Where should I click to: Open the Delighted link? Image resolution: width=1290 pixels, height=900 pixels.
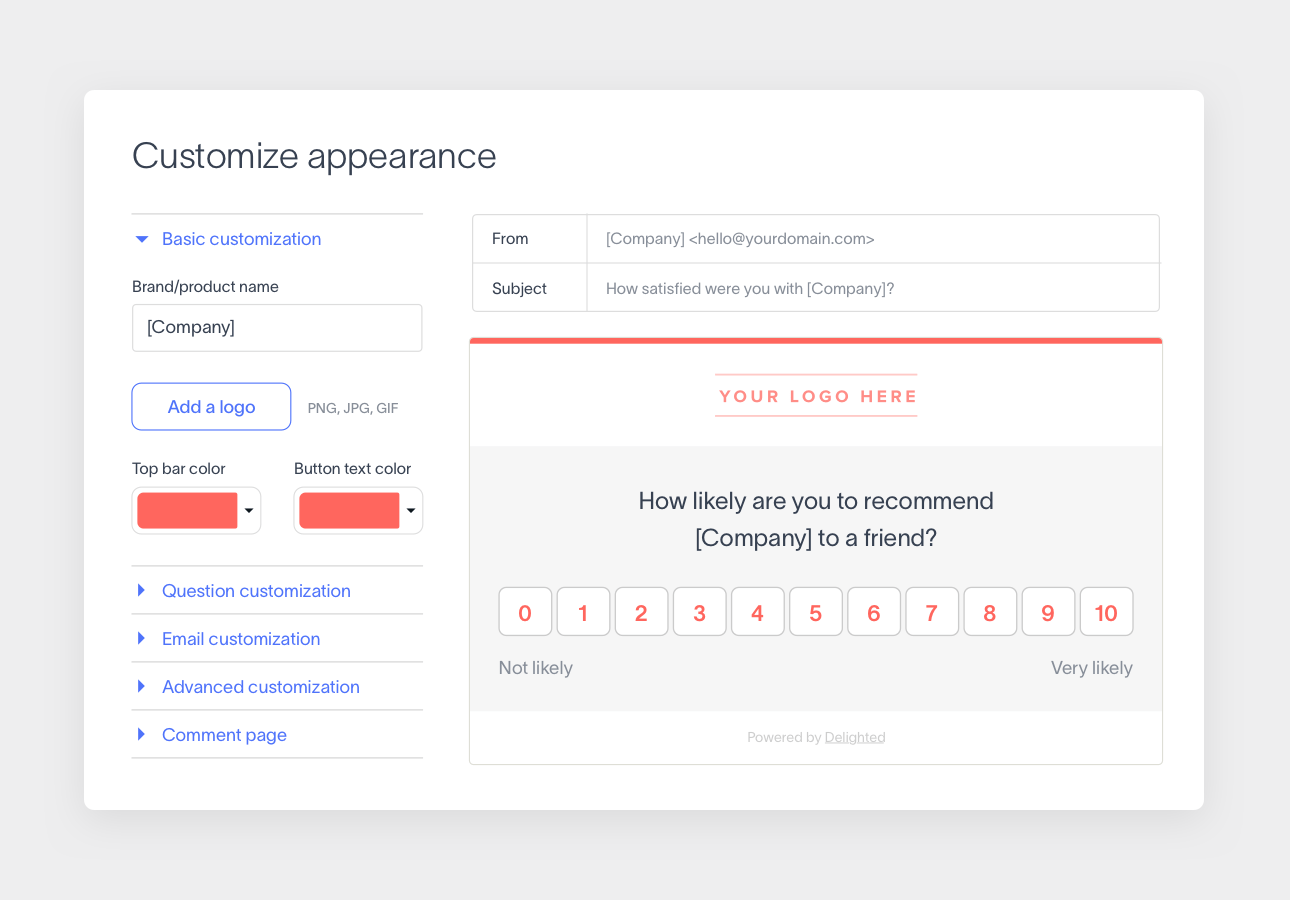tap(855, 737)
